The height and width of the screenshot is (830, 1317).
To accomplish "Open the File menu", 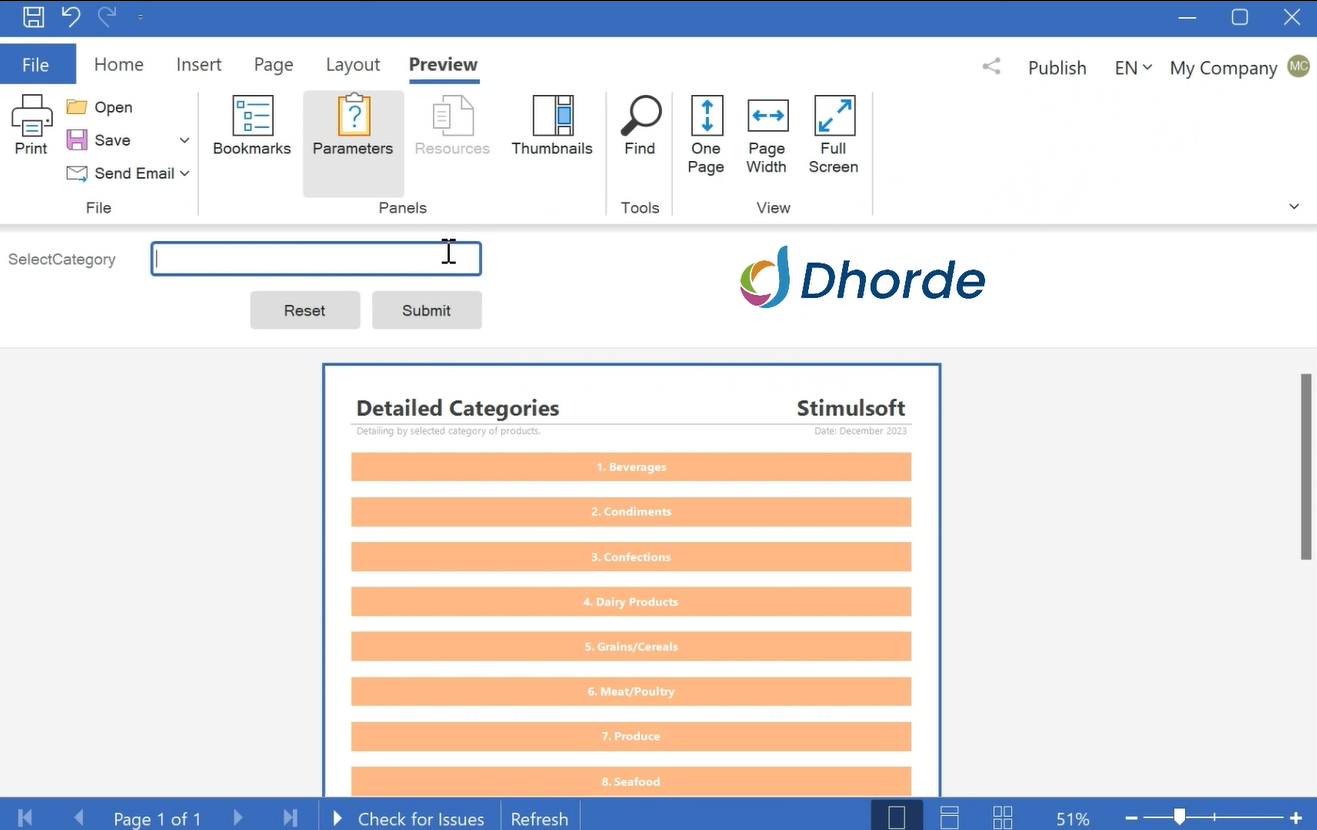I will (x=36, y=65).
